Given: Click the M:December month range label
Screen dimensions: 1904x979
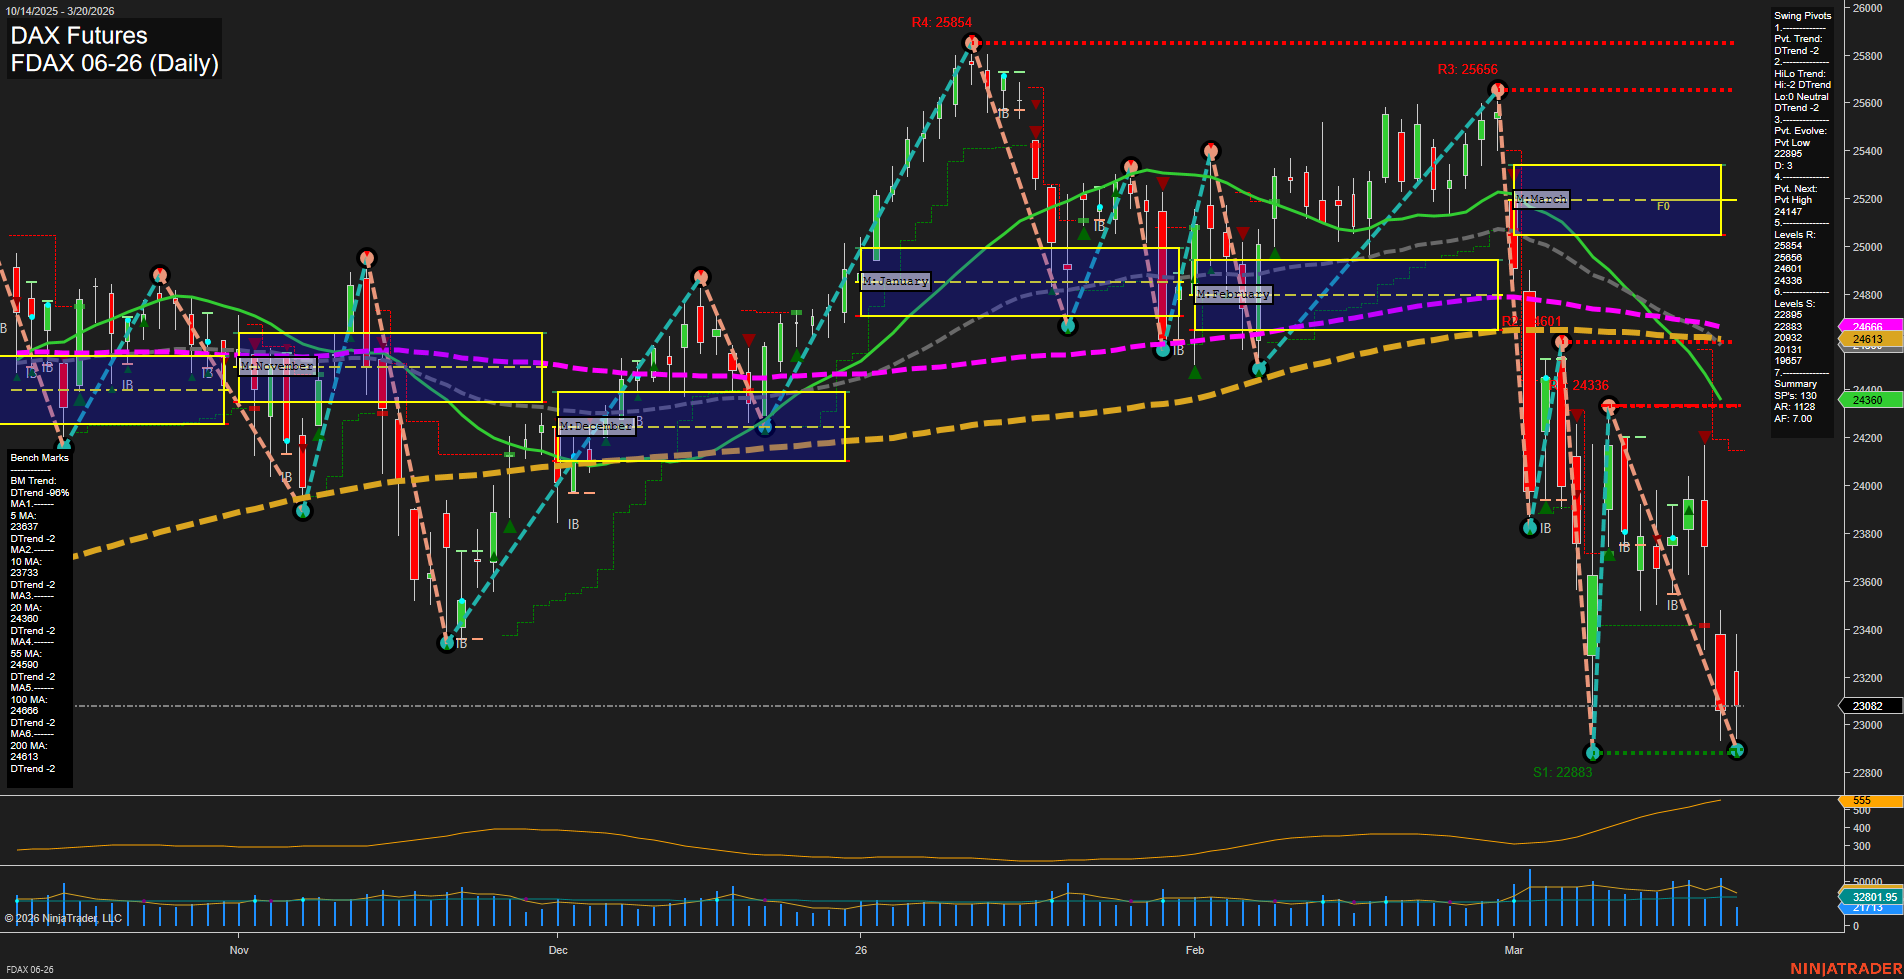Looking at the screenshot, I should pos(596,426).
